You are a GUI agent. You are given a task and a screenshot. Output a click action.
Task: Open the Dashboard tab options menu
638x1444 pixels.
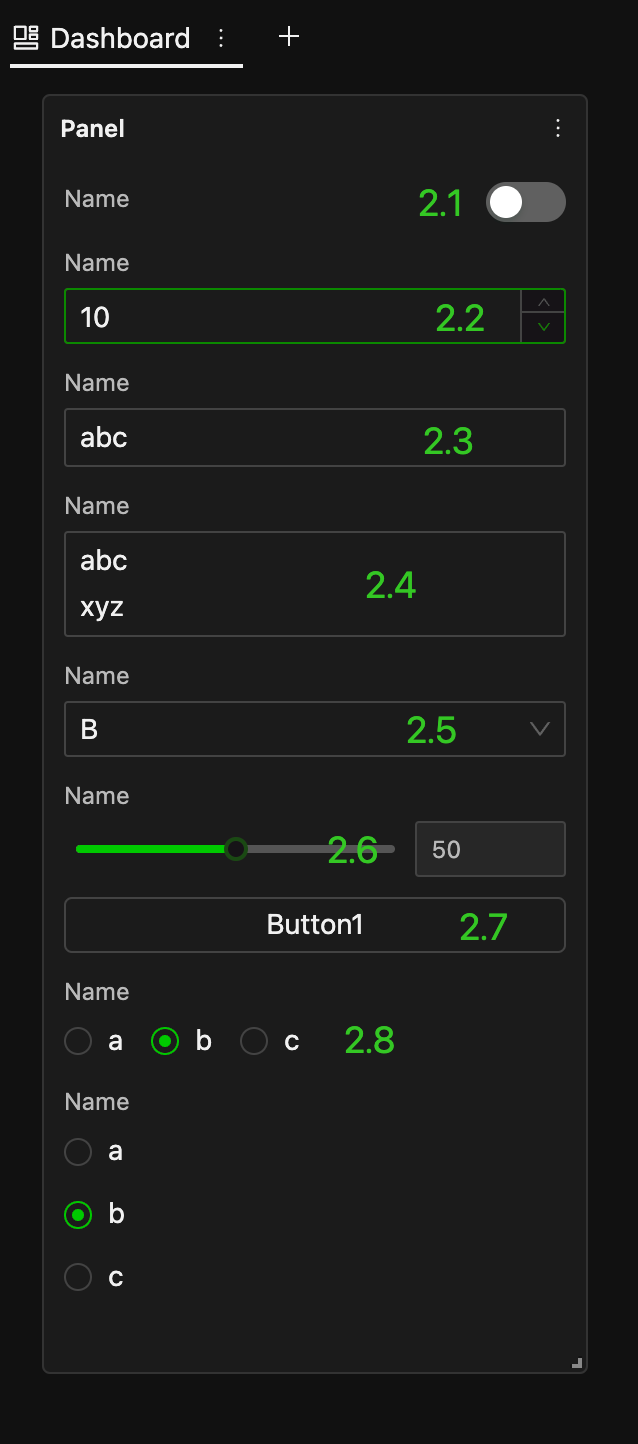(221, 38)
